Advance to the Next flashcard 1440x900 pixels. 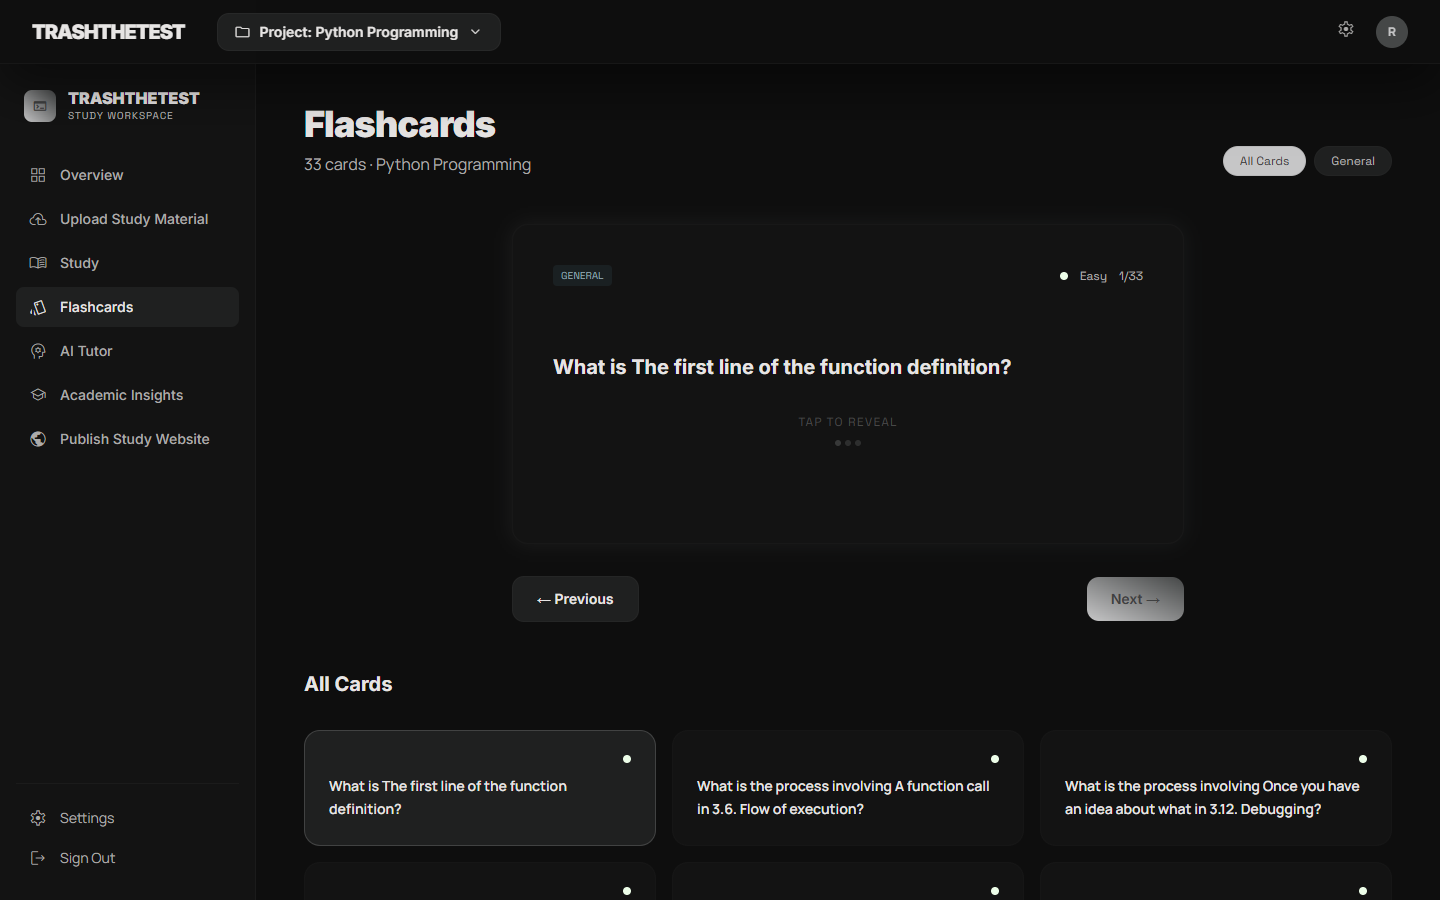tap(1135, 599)
